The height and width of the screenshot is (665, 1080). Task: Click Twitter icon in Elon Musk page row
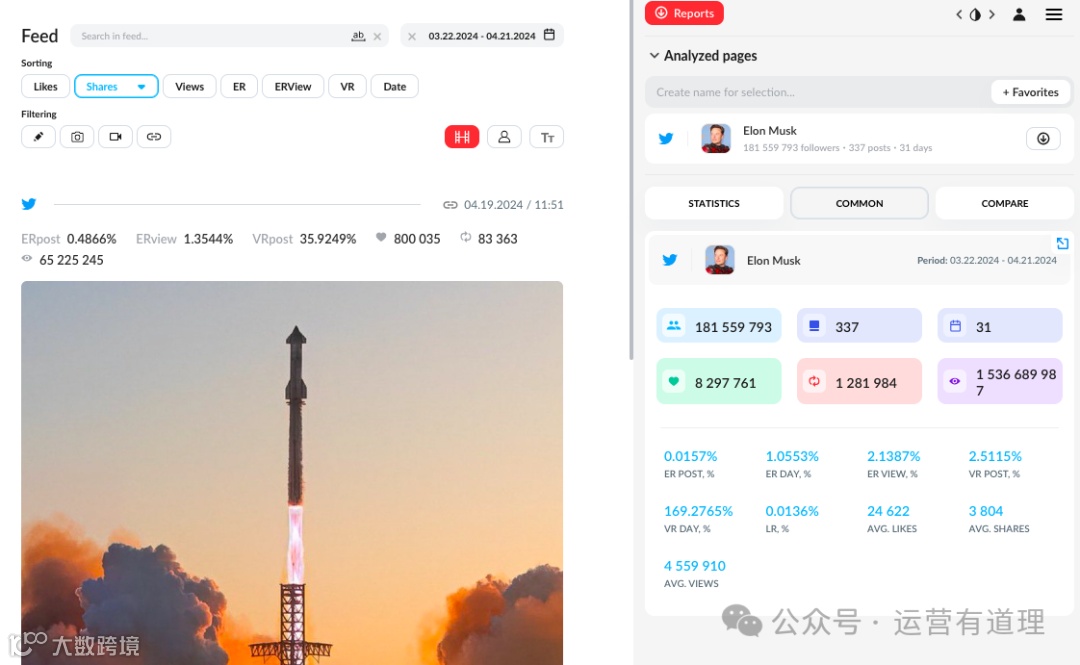[x=666, y=139]
